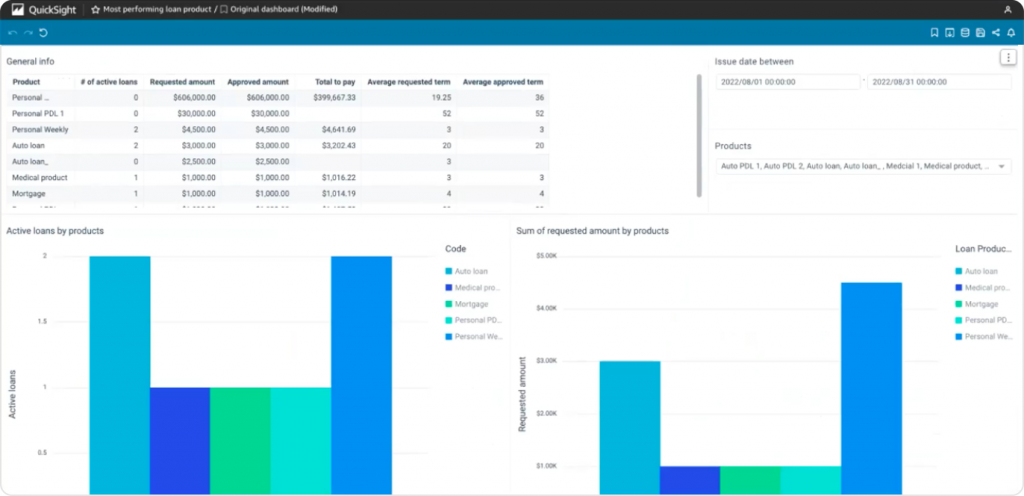Viewport: 1024px width, 496px height.
Task: Click the General info visual title
Action: coord(30,61)
